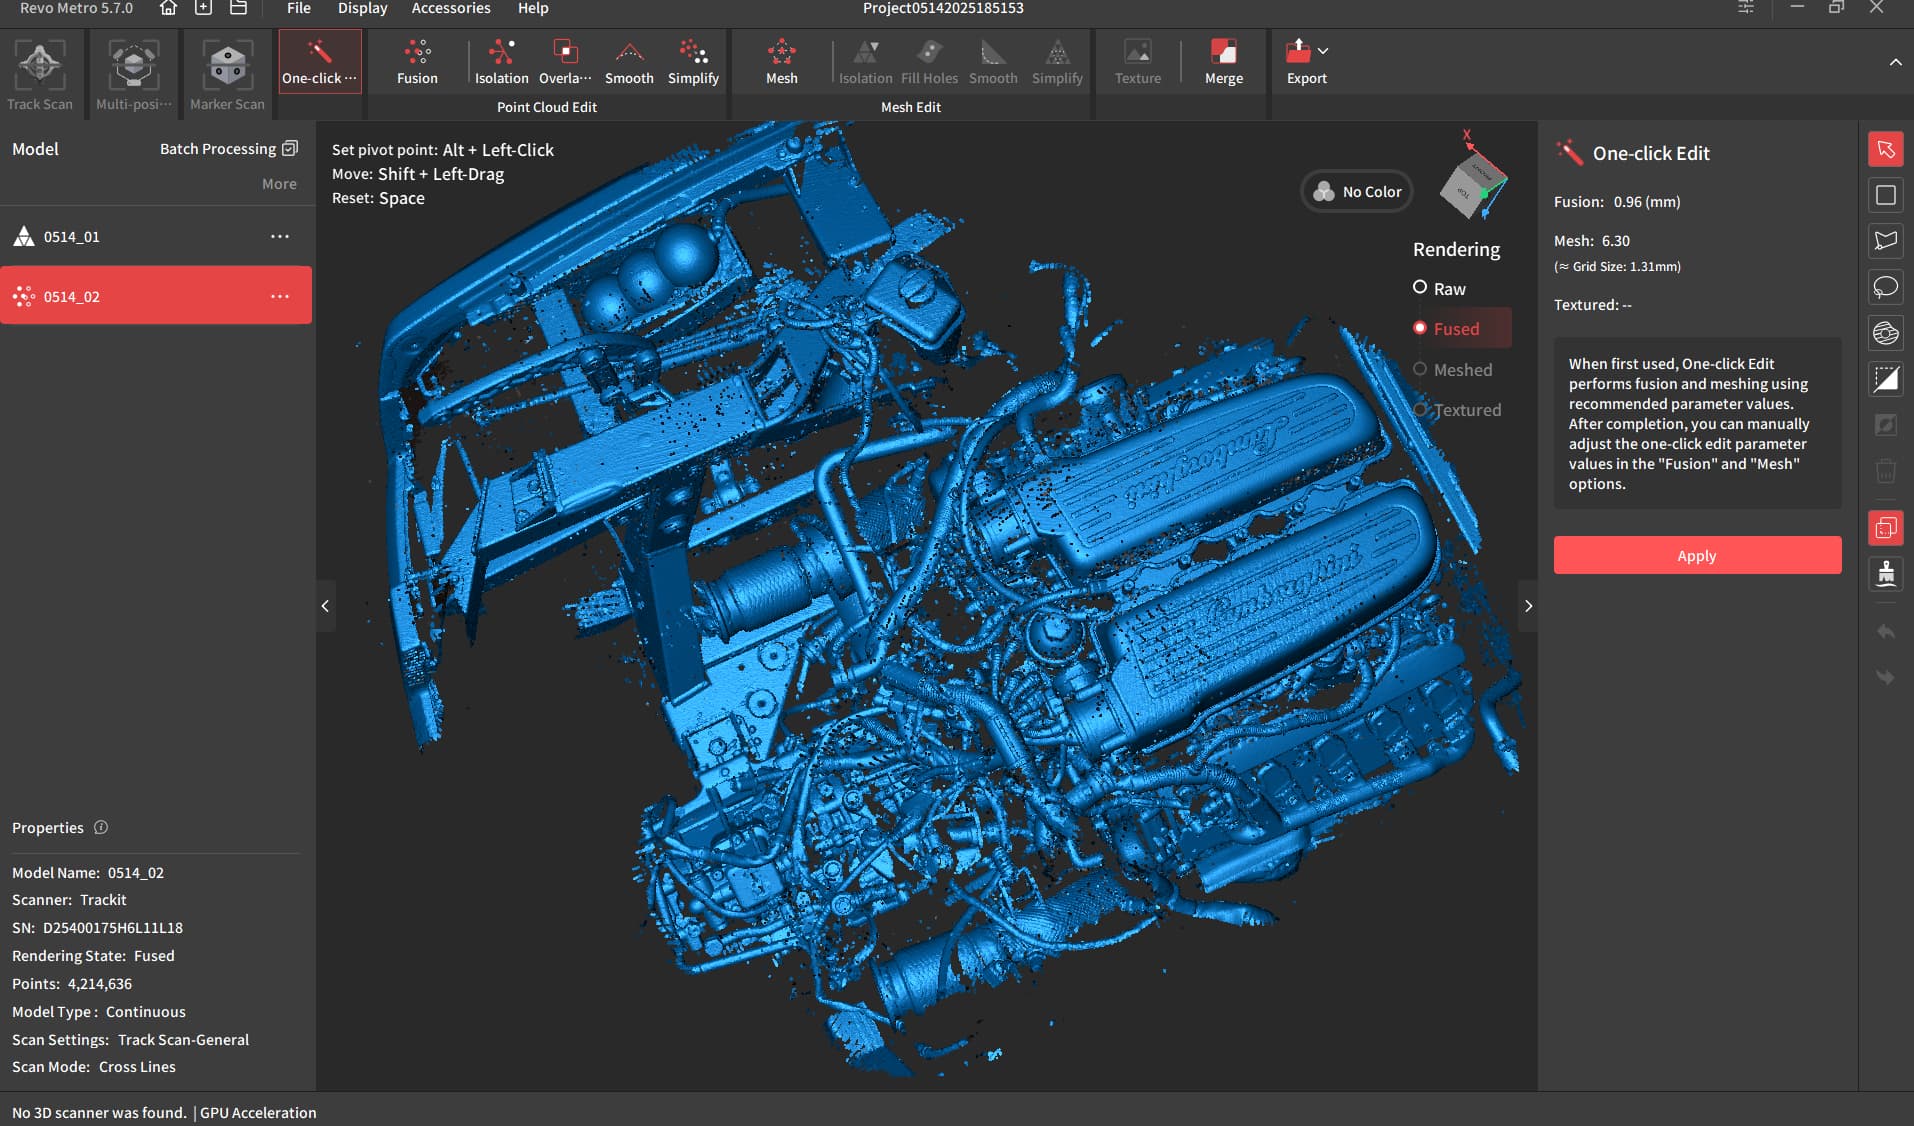Select the Track Scan mode
Viewport: 1914px width, 1126px height.
pos(40,75)
